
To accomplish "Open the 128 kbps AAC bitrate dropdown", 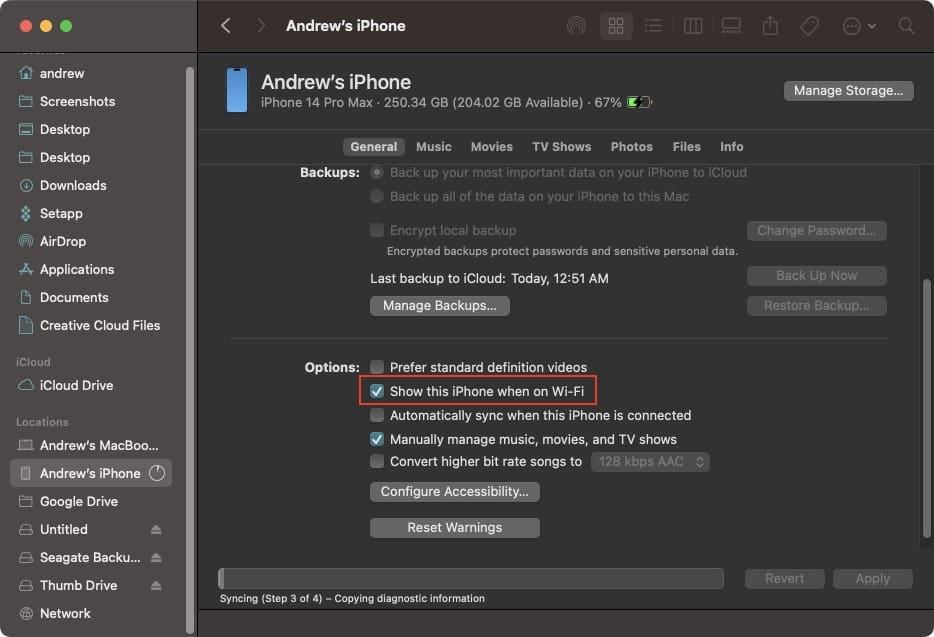I will coord(650,462).
